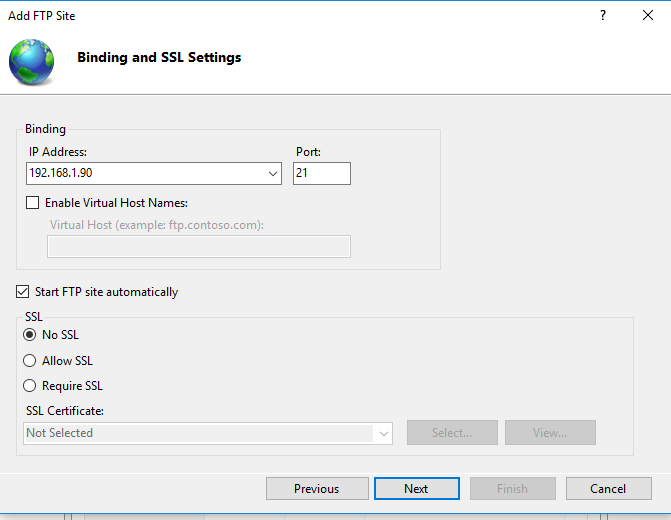Click the Binding and SSL Settings heading
This screenshot has height=520, width=671.
point(159,57)
